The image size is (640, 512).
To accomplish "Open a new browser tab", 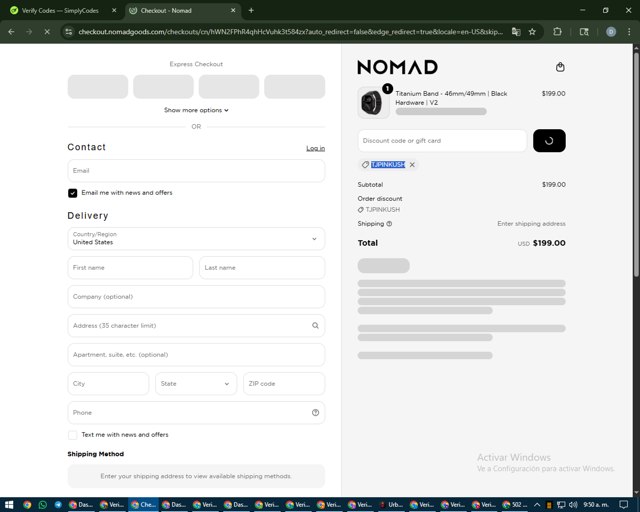I will click(x=251, y=11).
